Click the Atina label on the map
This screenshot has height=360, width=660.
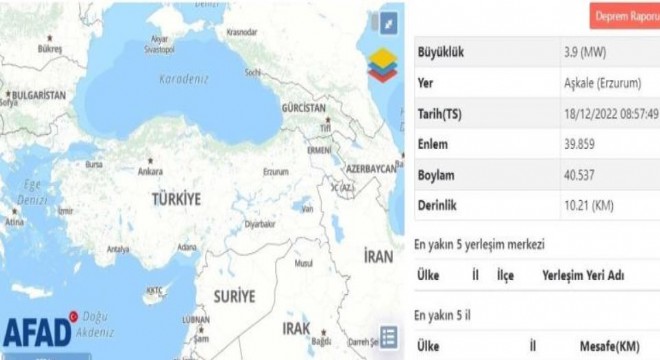(14, 221)
